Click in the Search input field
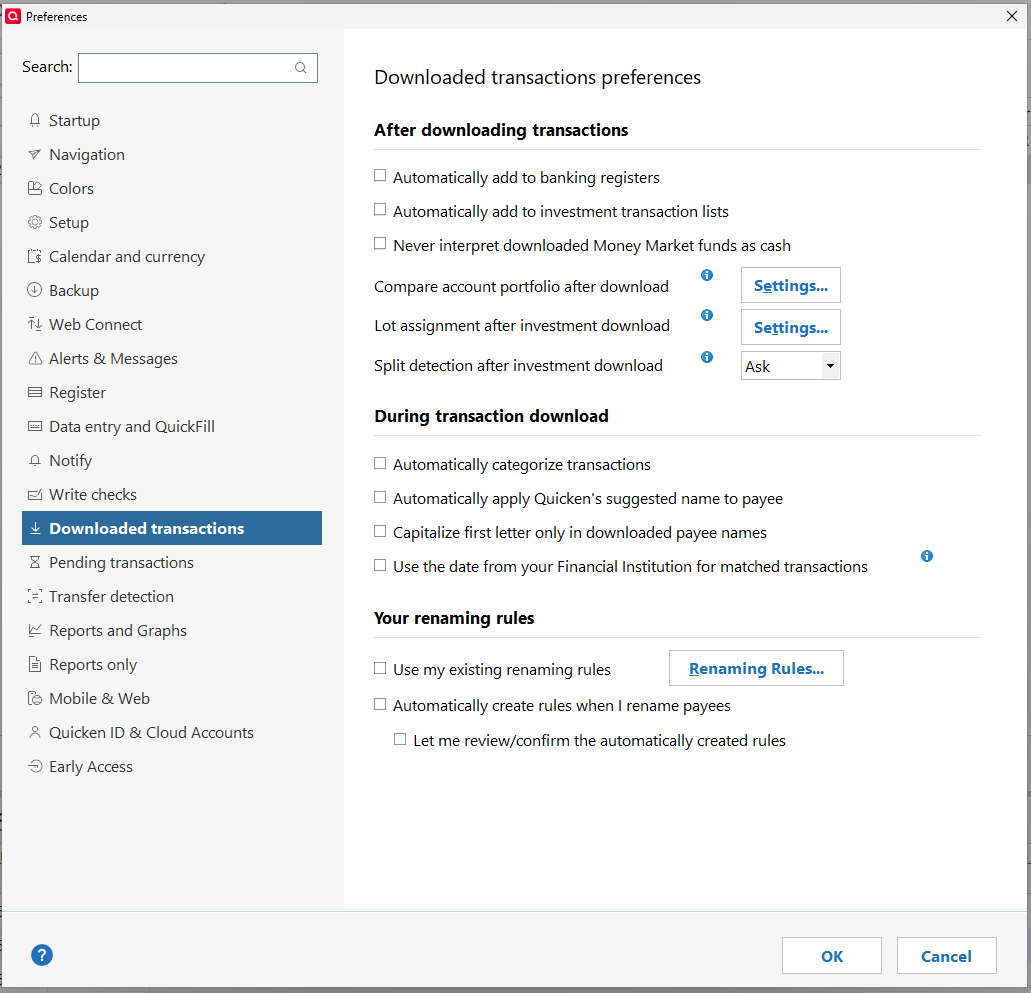The height and width of the screenshot is (993, 1031). click(198, 68)
